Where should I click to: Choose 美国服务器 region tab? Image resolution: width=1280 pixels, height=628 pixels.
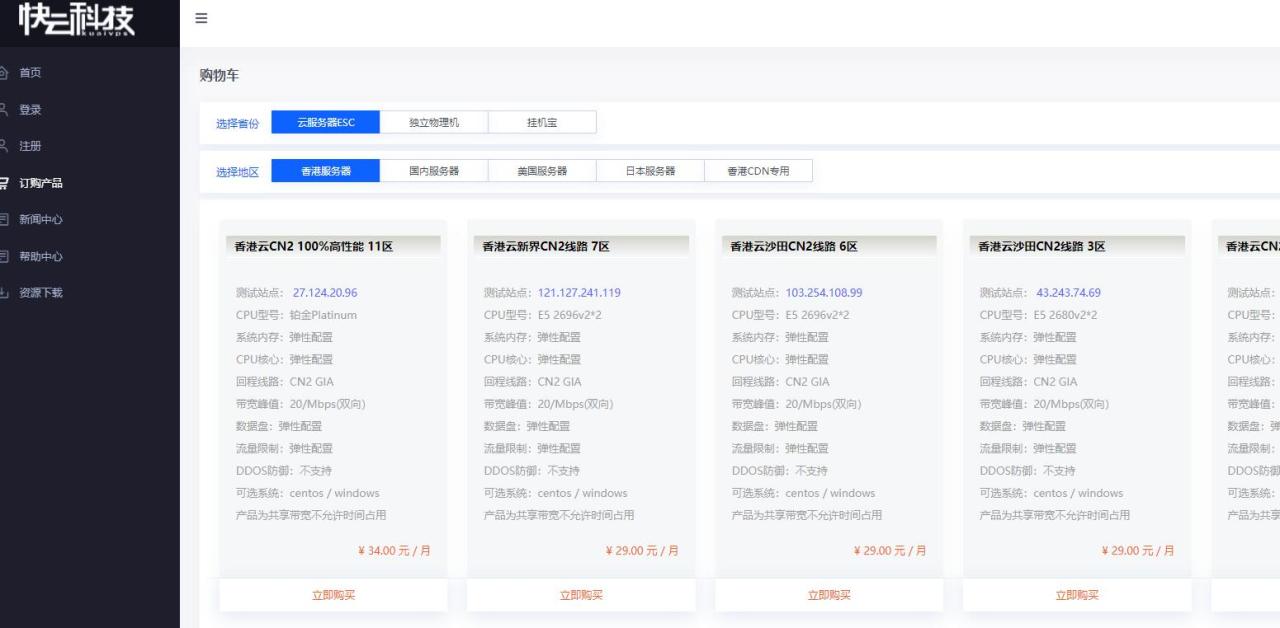(542, 171)
